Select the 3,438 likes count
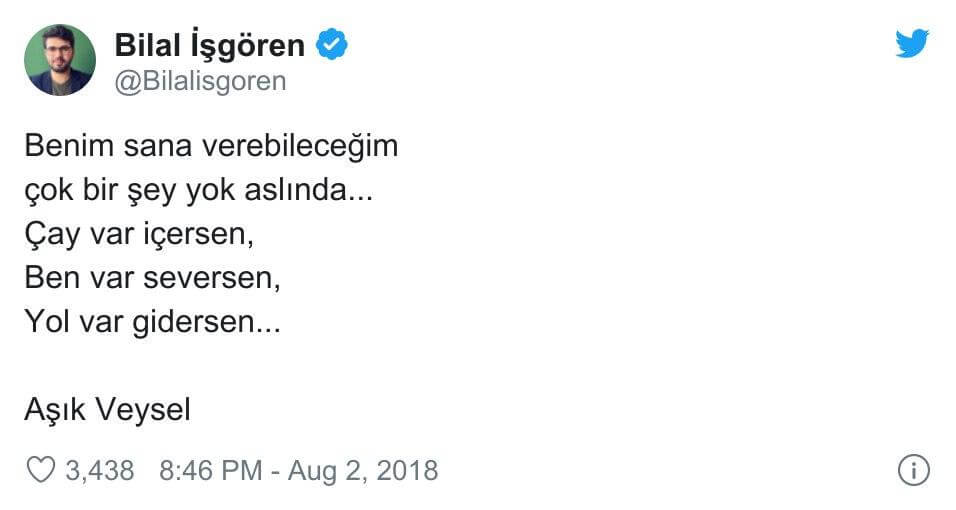Viewport: 956px width, 510px height. tap(100, 470)
